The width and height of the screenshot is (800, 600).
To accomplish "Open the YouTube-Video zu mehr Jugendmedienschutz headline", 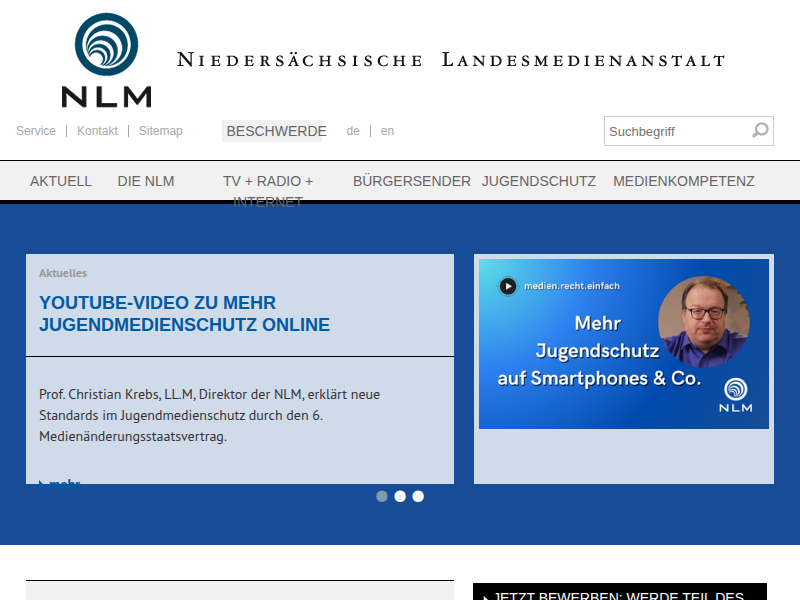I will tap(184, 314).
